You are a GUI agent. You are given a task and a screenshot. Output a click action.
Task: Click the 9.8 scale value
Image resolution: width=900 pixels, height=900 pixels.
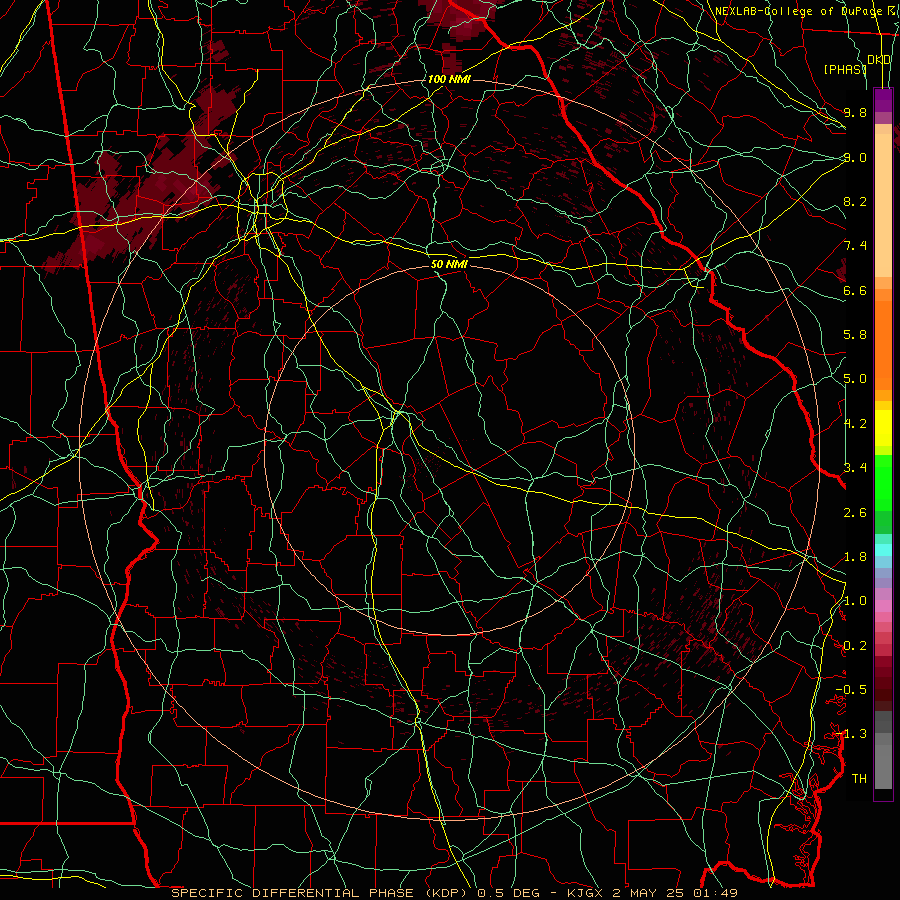point(855,112)
